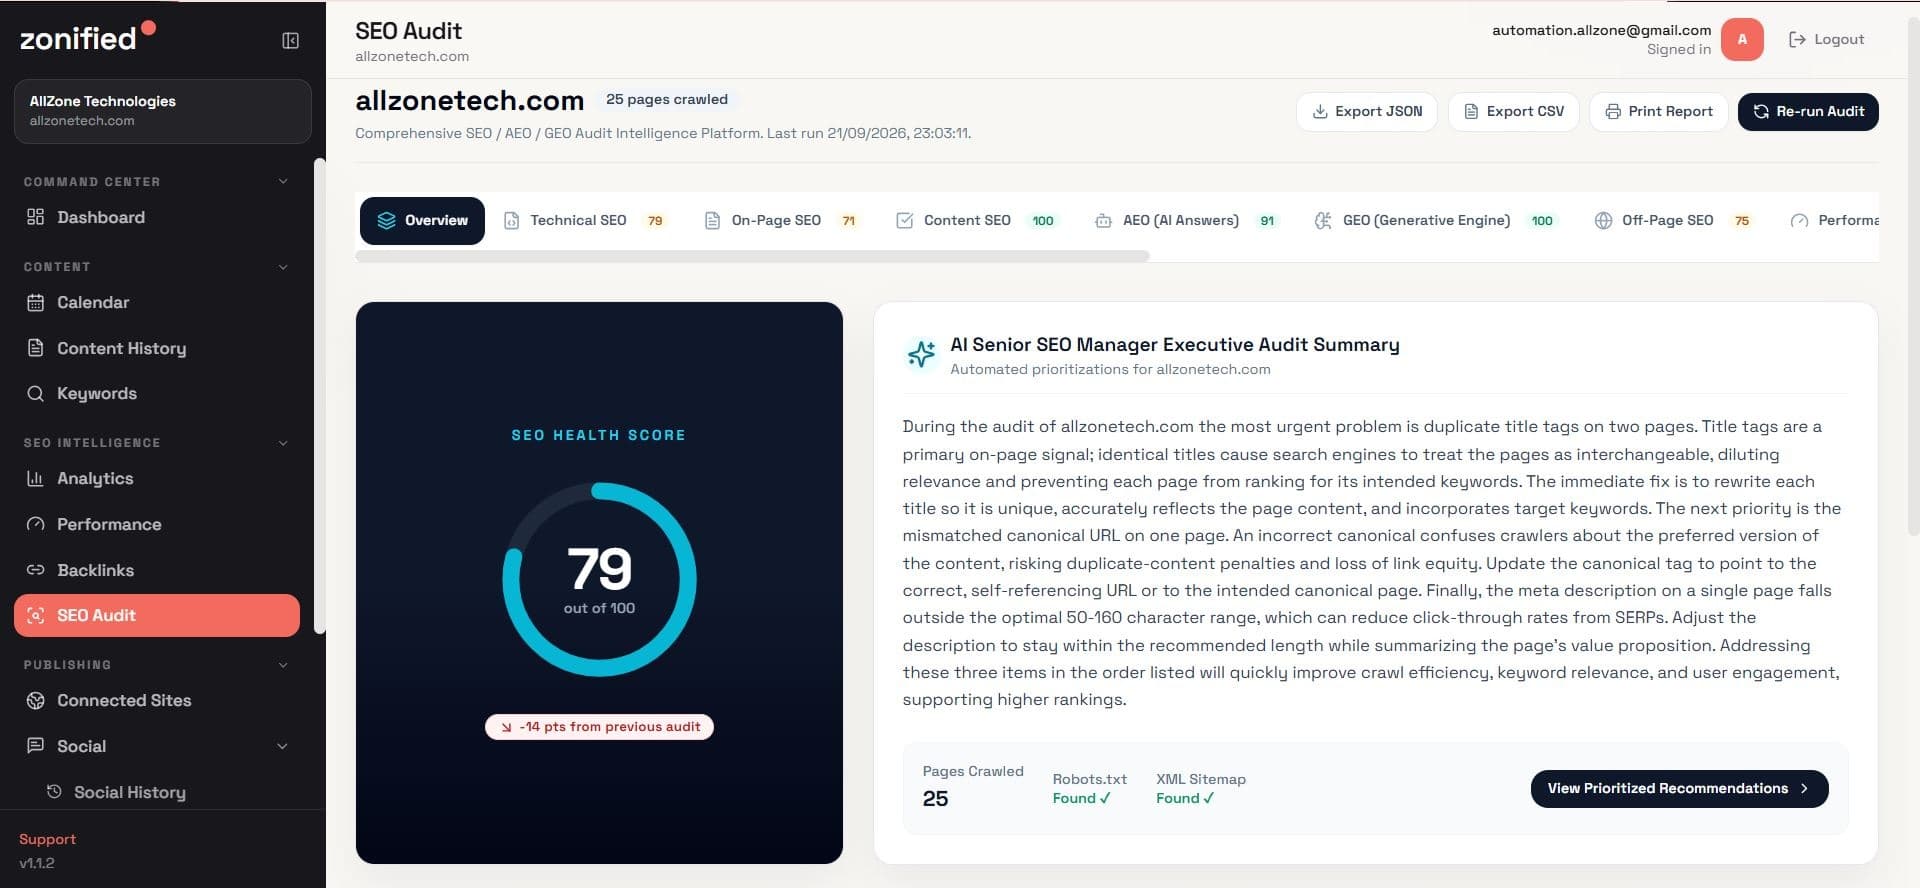Switch to the On-Page SEO tab
This screenshot has width=1920, height=888.
[781, 220]
